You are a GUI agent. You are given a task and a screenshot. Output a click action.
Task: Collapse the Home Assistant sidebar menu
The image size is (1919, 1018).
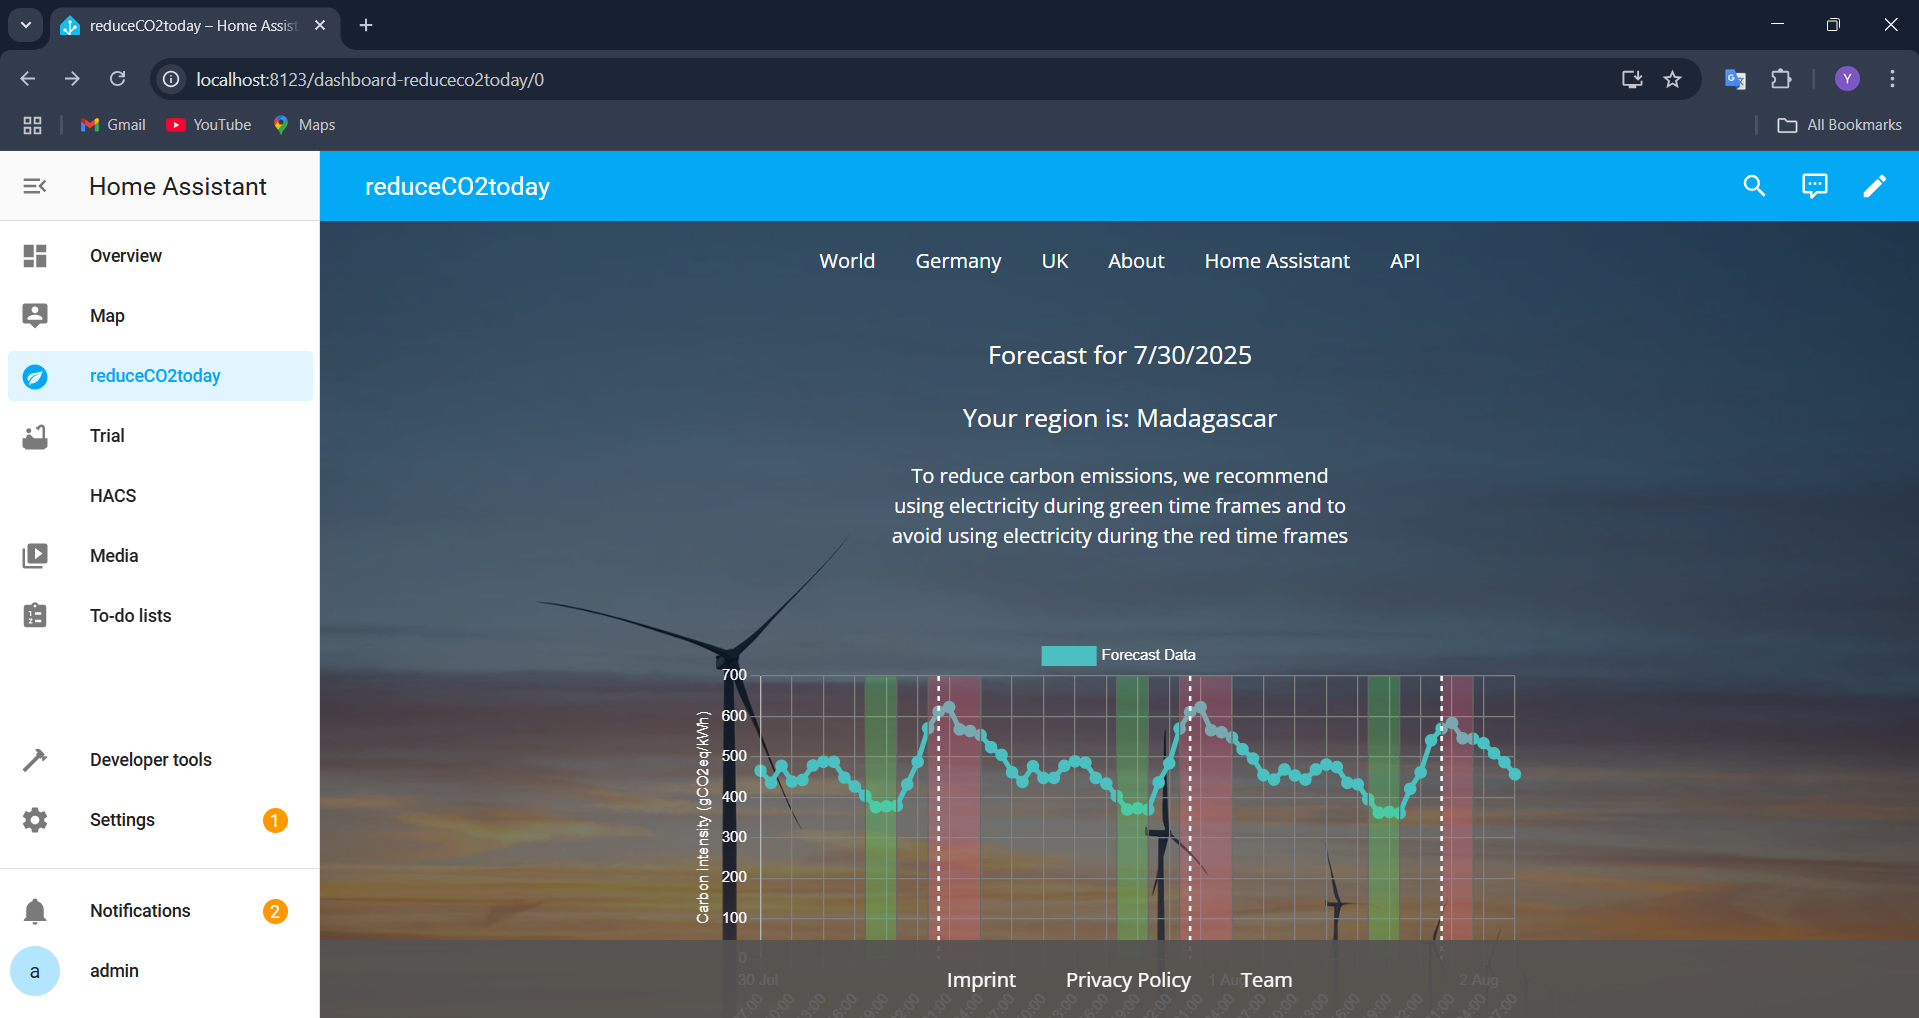click(x=35, y=186)
